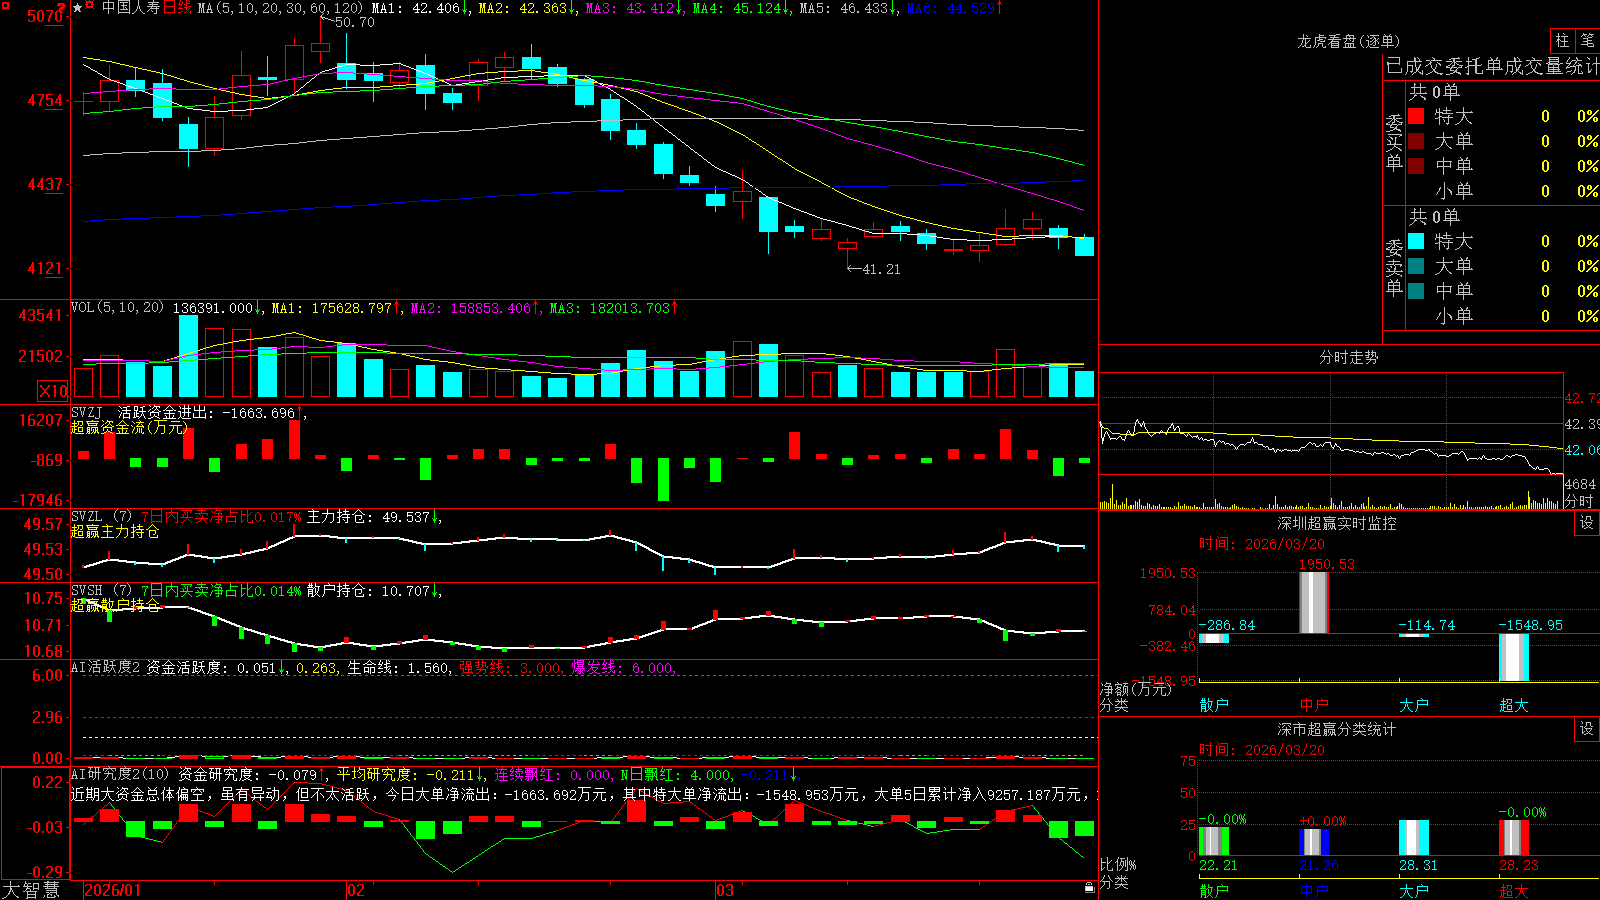Click the SVZJ indicator name
This screenshot has height=900, width=1600.
coord(86,412)
